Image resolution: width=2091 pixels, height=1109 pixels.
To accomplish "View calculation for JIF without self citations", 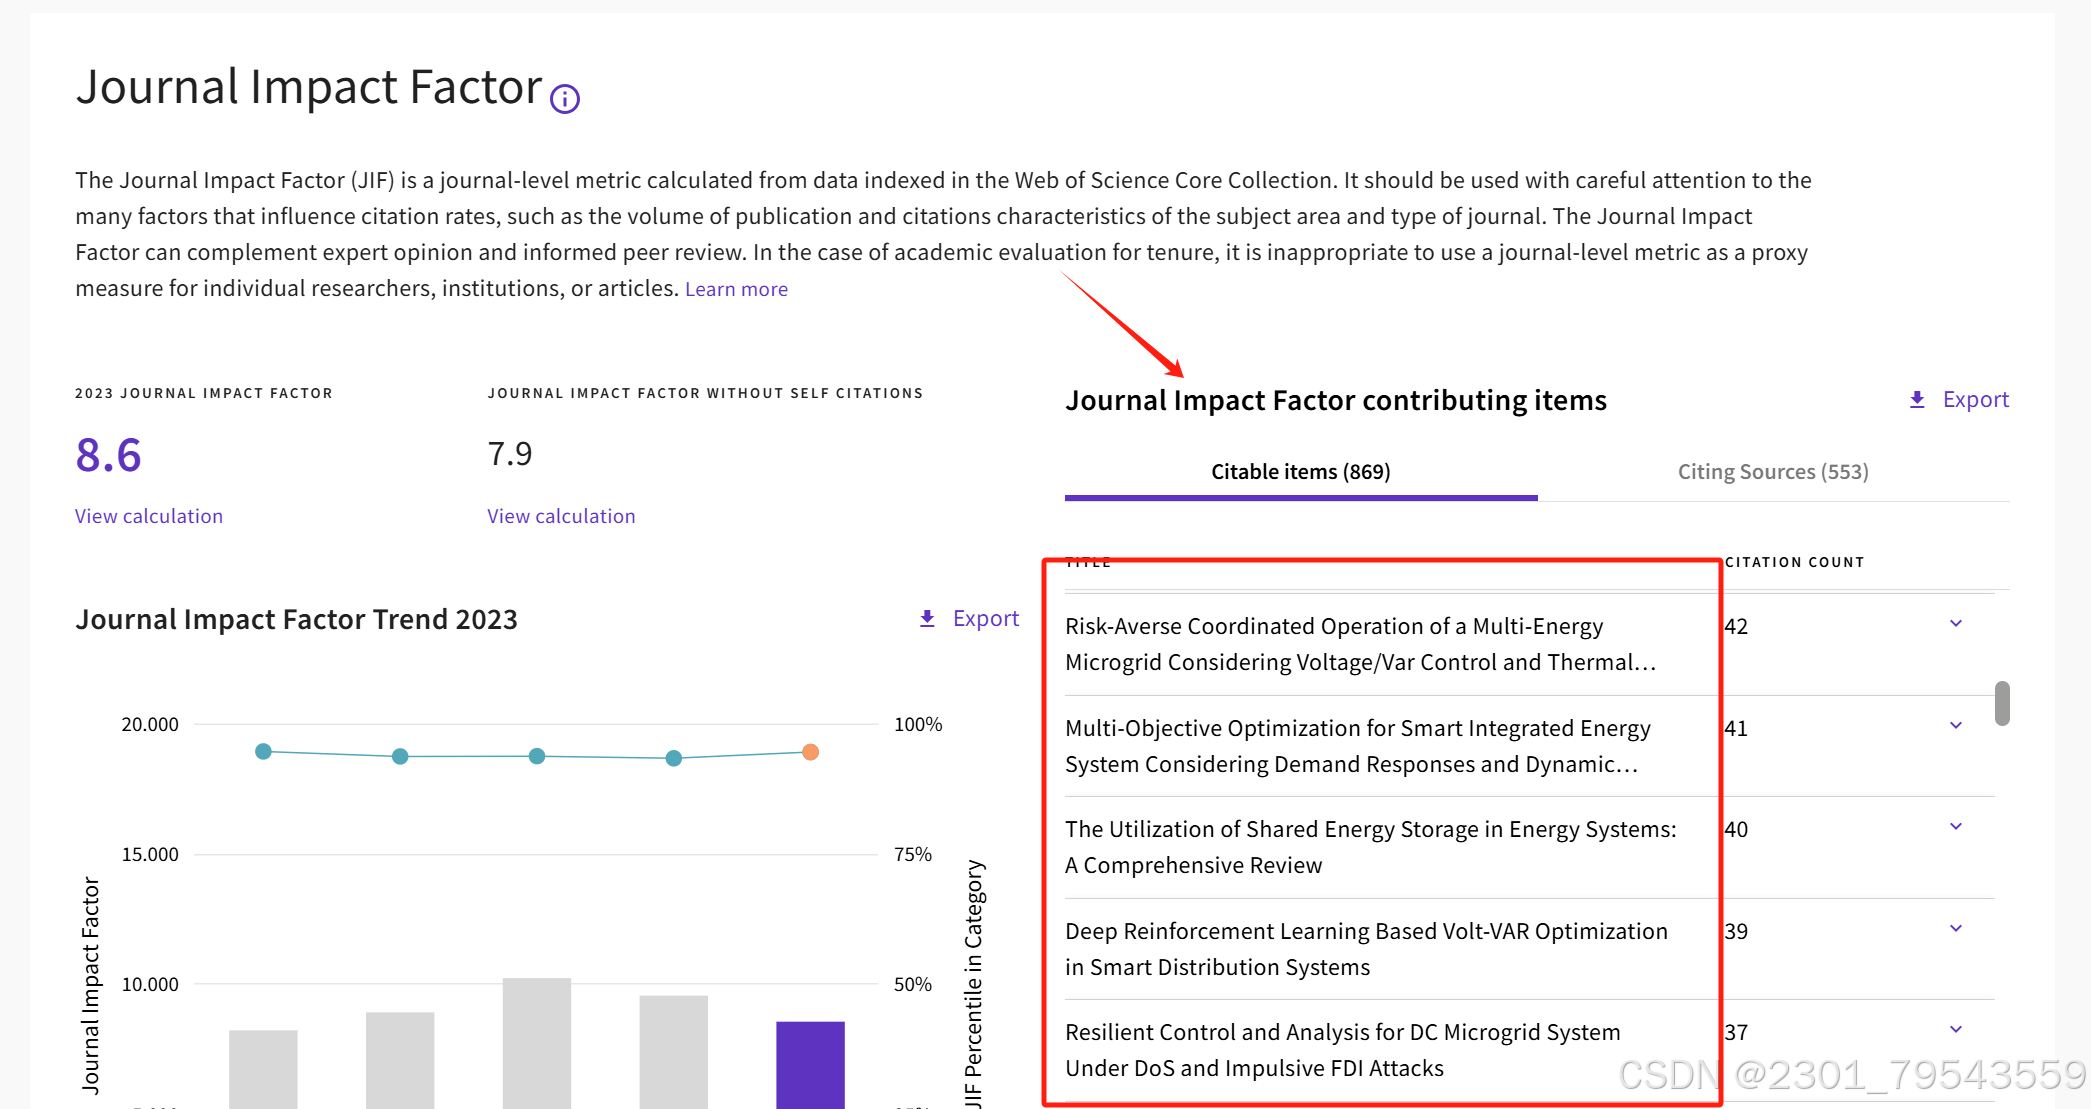I will pyautogui.click(x=561, y=516).
